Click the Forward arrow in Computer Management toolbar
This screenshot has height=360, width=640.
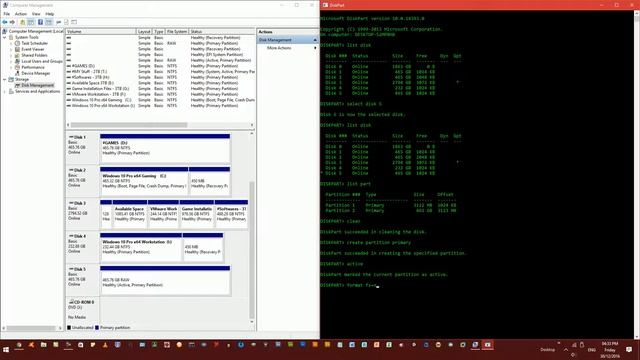[12, 22]
